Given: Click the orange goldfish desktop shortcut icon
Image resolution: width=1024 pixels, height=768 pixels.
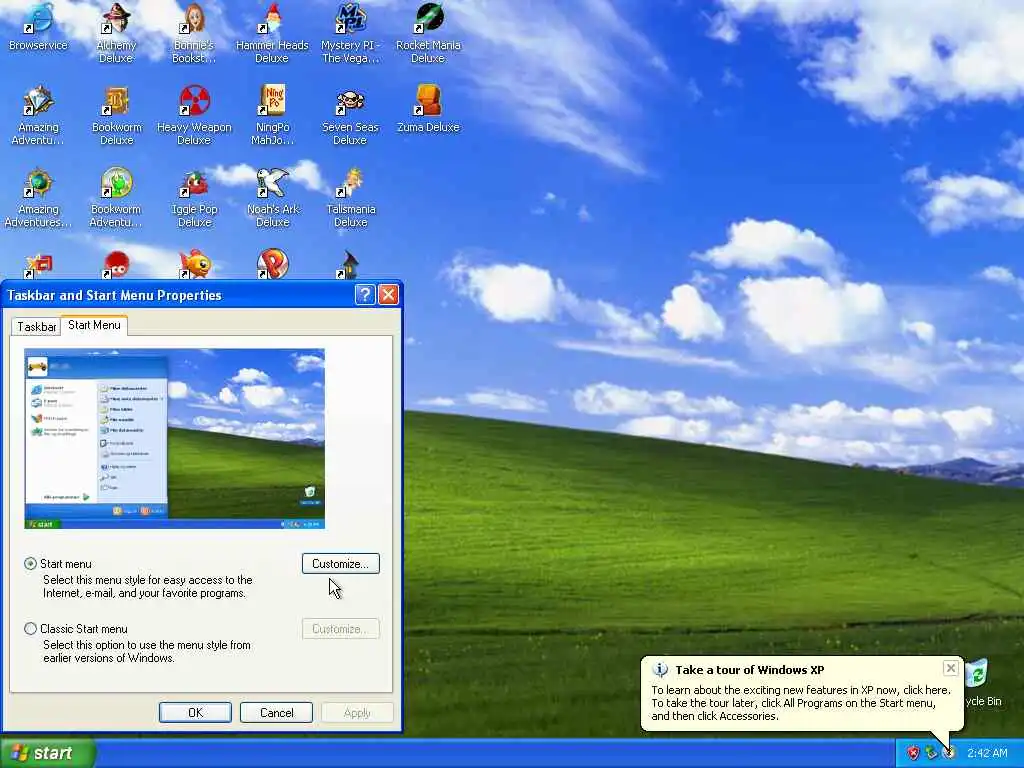Looking at the screenshot, I should click(195, 264).
